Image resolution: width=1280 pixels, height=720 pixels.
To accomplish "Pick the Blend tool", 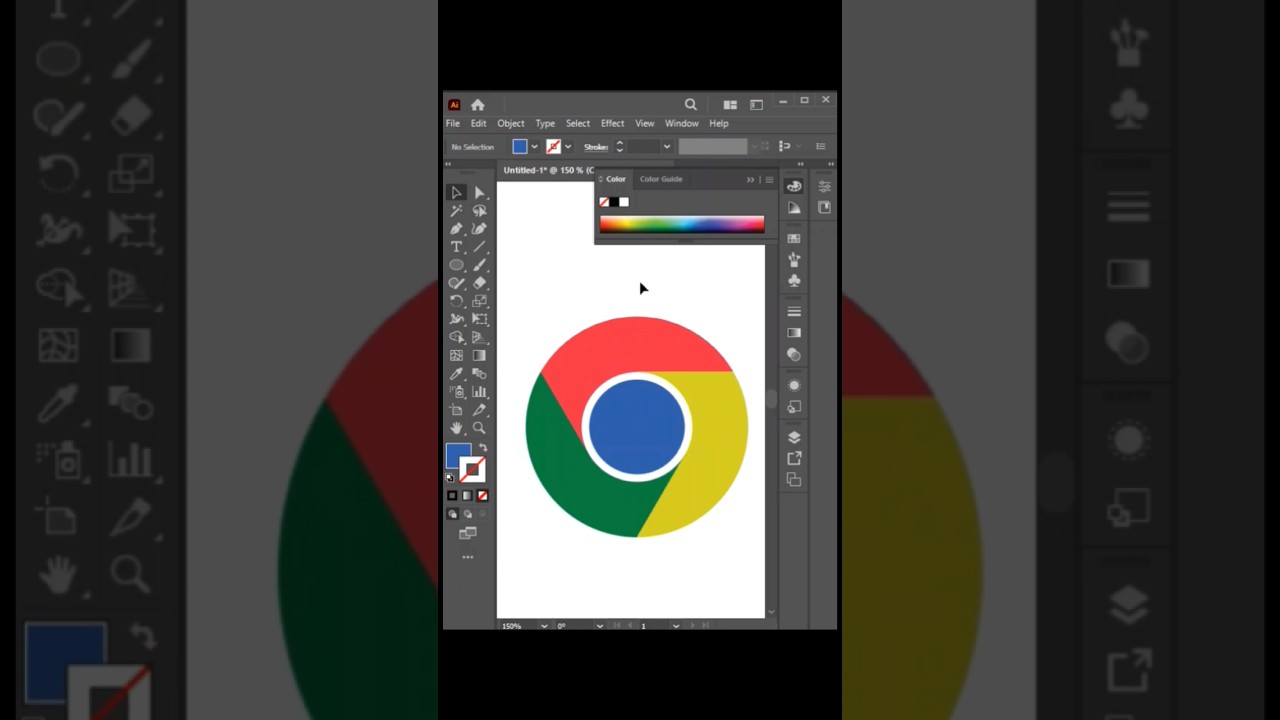I will (479, 374).
